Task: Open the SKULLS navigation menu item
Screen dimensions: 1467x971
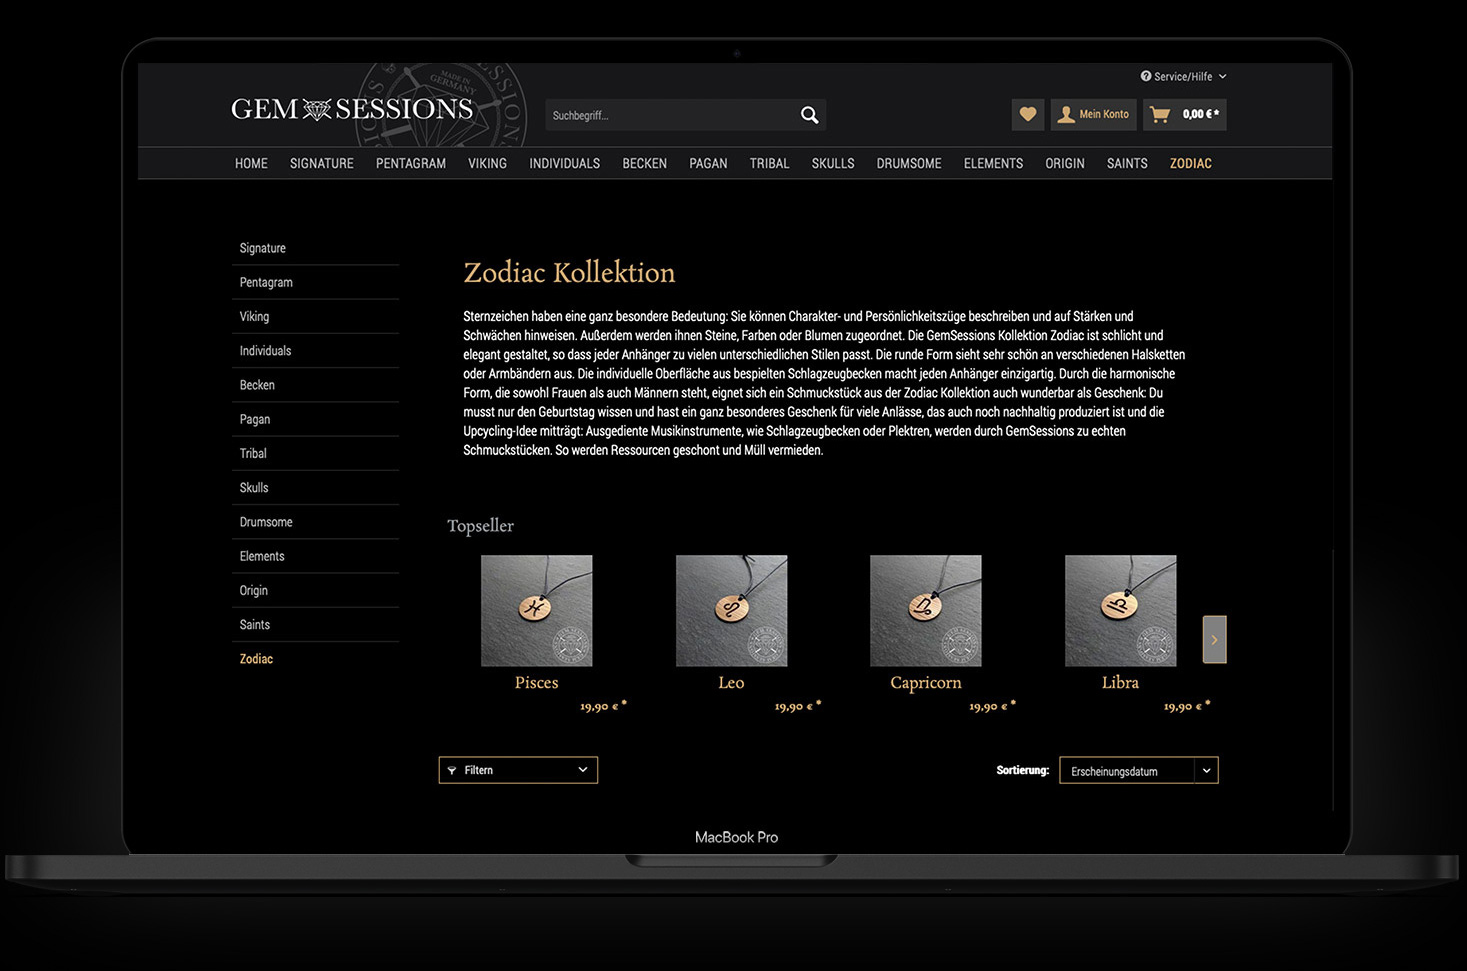Action: (x=832, y=163)
